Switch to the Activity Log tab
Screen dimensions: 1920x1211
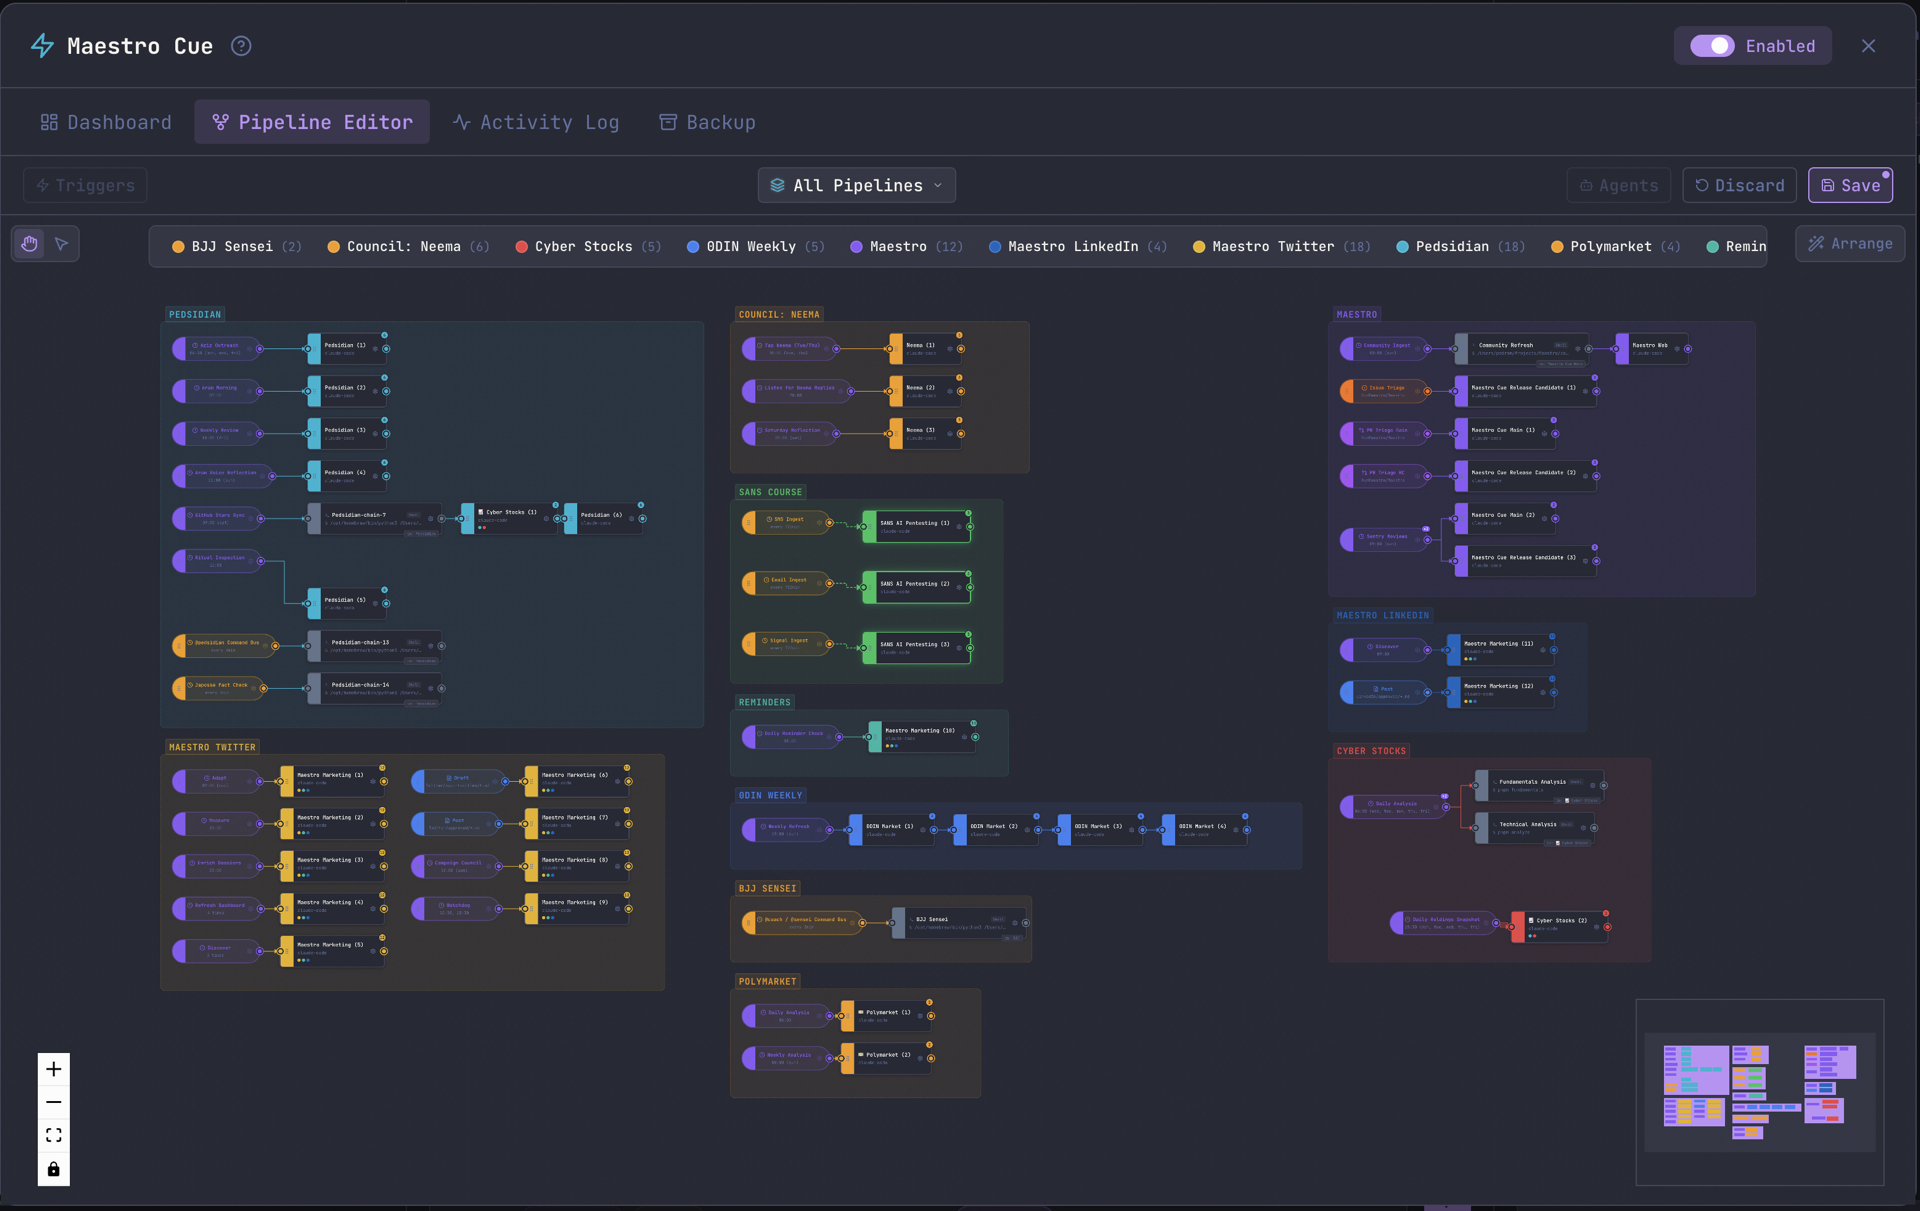click(536, 122)
